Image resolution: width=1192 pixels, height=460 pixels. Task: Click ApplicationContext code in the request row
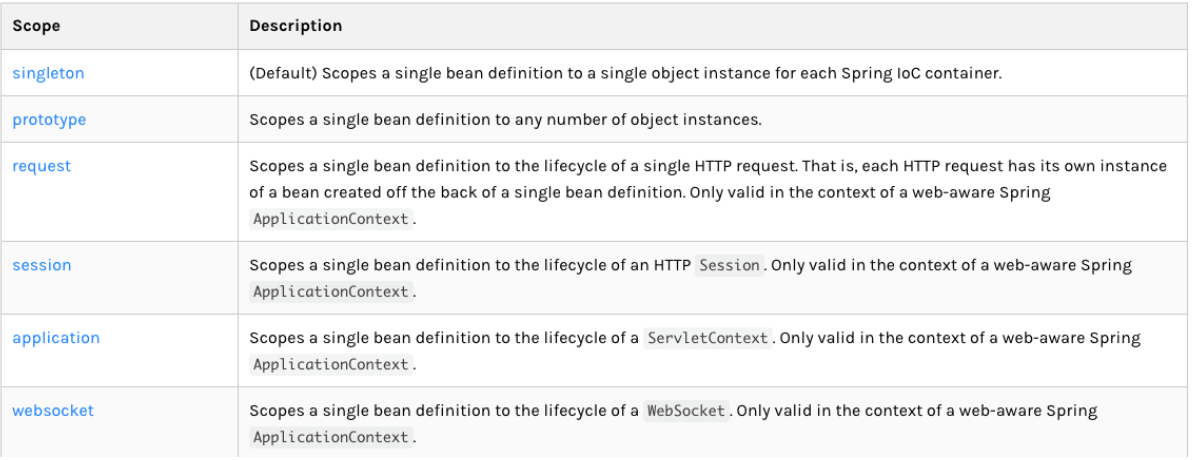pos(331,219)
